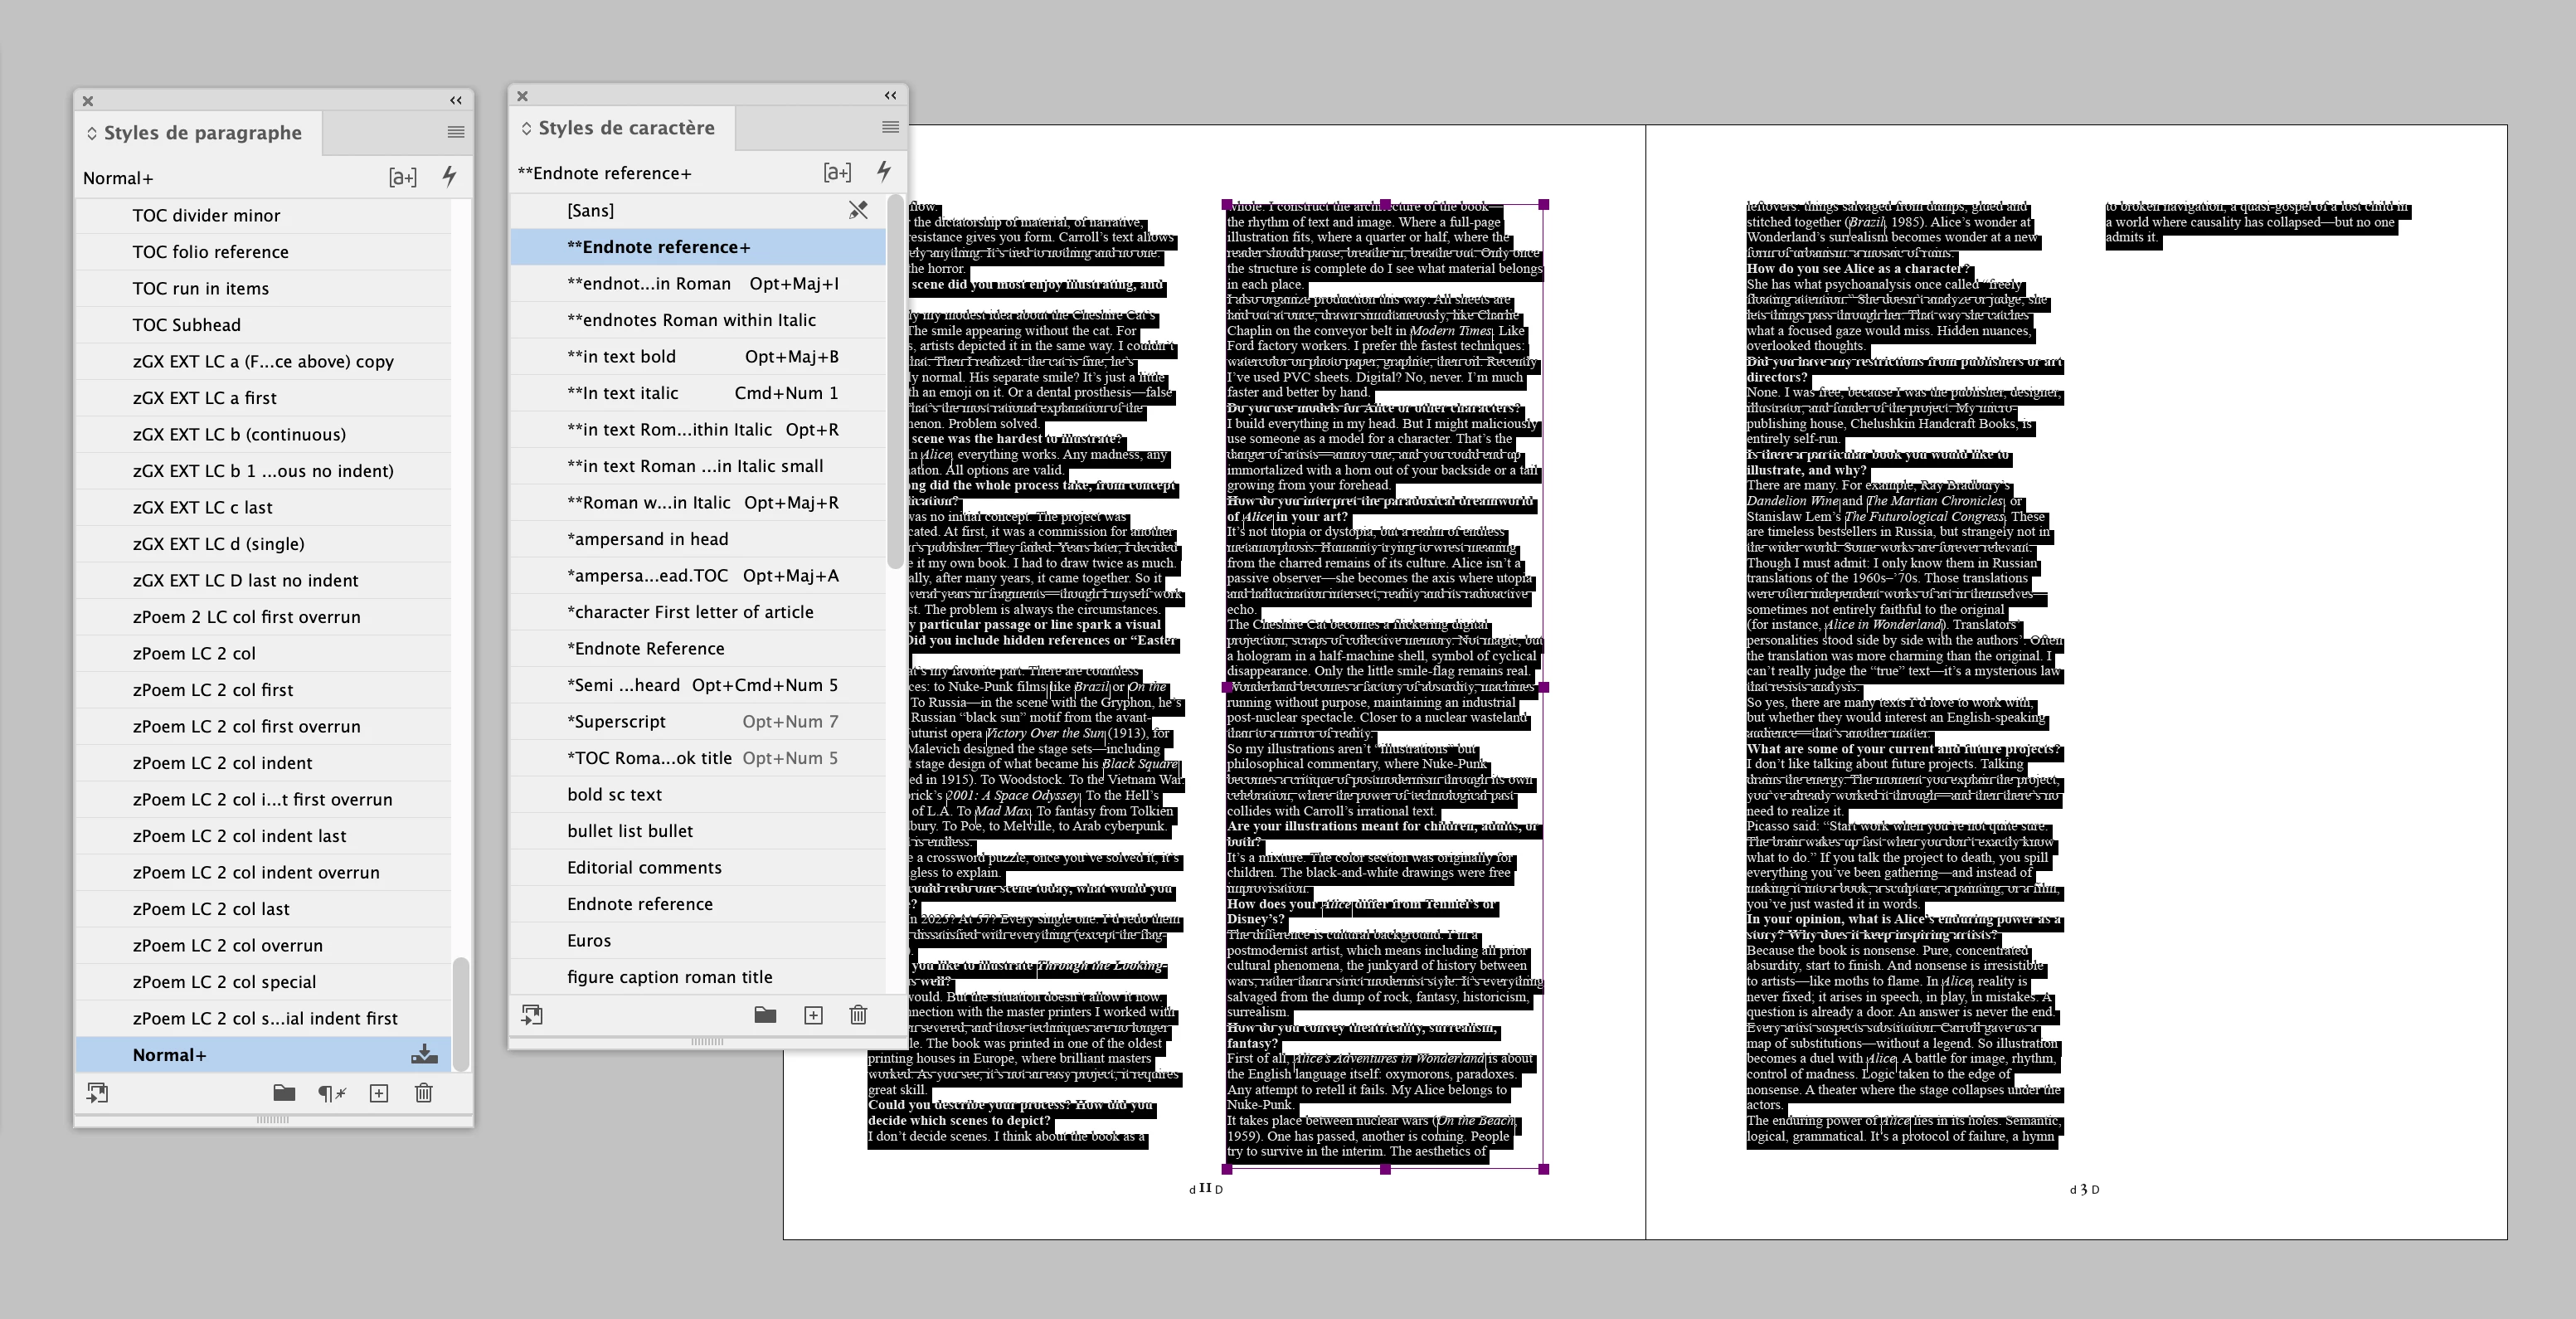Open the Styles de caractère panel menu
The height and width of the screenshot is (1319, 2576).
click(x=890, y=127)
